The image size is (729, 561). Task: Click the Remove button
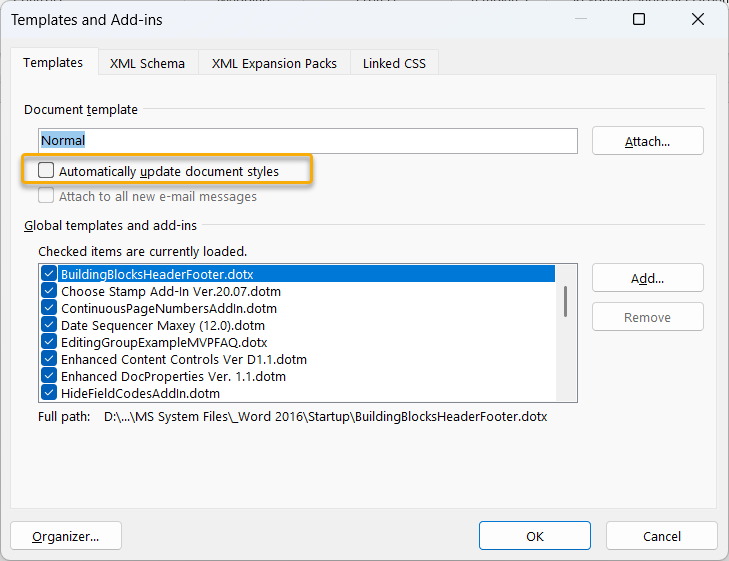tap(648, 317)
